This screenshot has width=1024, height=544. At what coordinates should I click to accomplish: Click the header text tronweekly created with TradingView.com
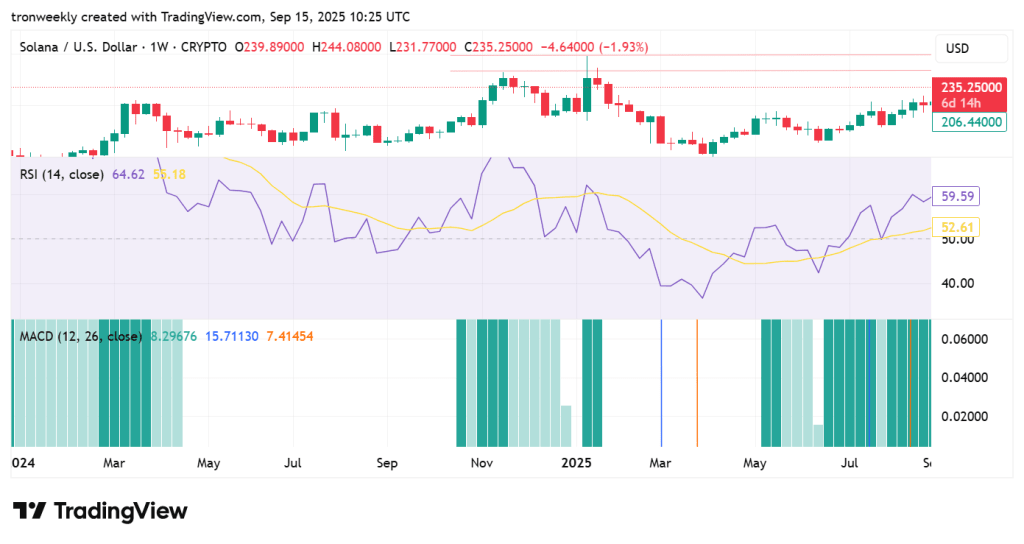(136, 17)
